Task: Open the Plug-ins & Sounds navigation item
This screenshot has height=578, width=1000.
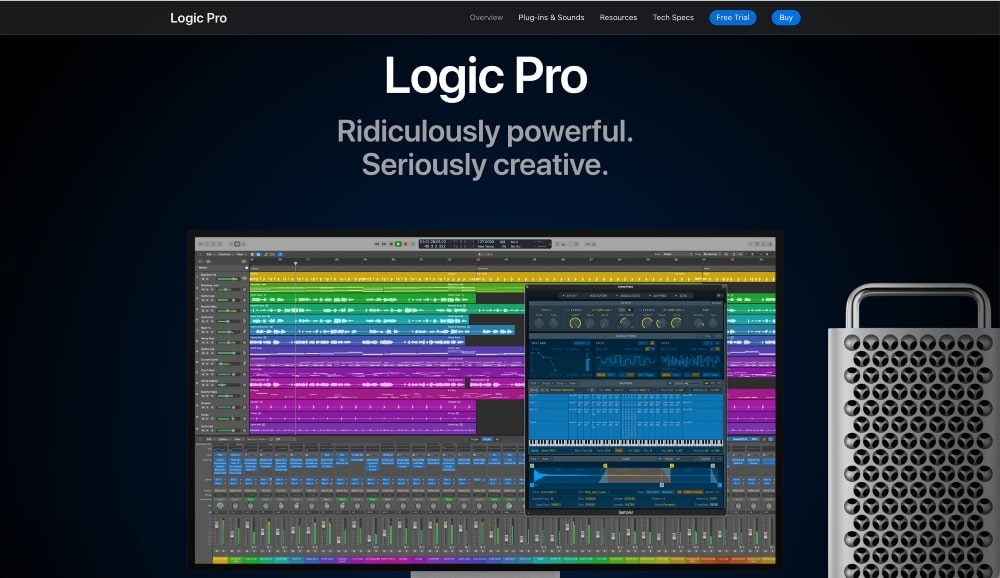Action: (550, 17)
